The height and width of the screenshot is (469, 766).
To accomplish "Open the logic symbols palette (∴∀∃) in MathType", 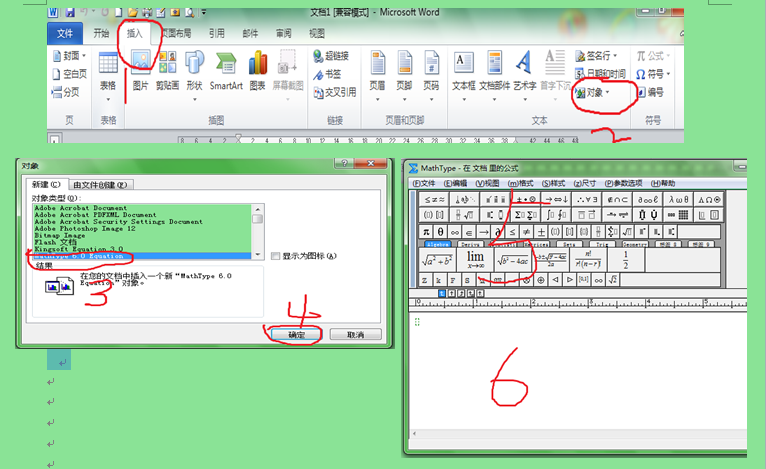I will tap(587, 199).
